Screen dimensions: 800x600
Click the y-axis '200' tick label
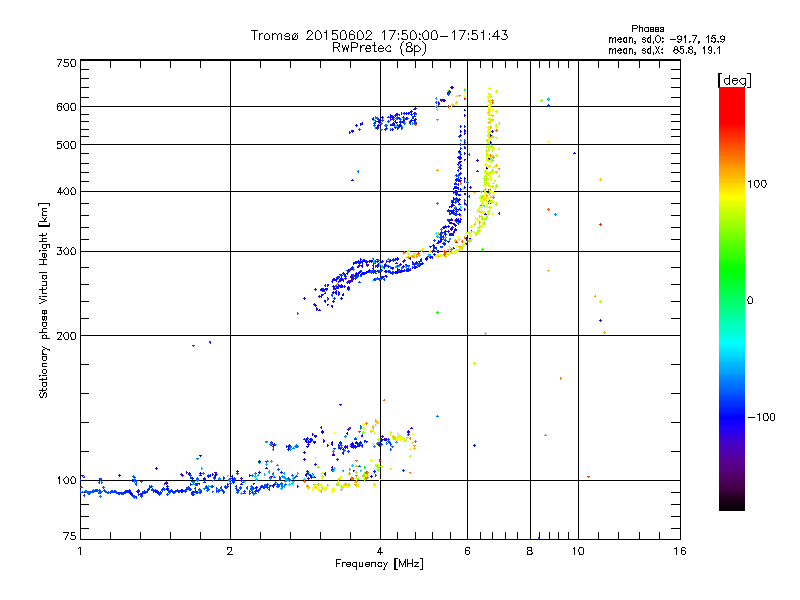click(66, 336)
